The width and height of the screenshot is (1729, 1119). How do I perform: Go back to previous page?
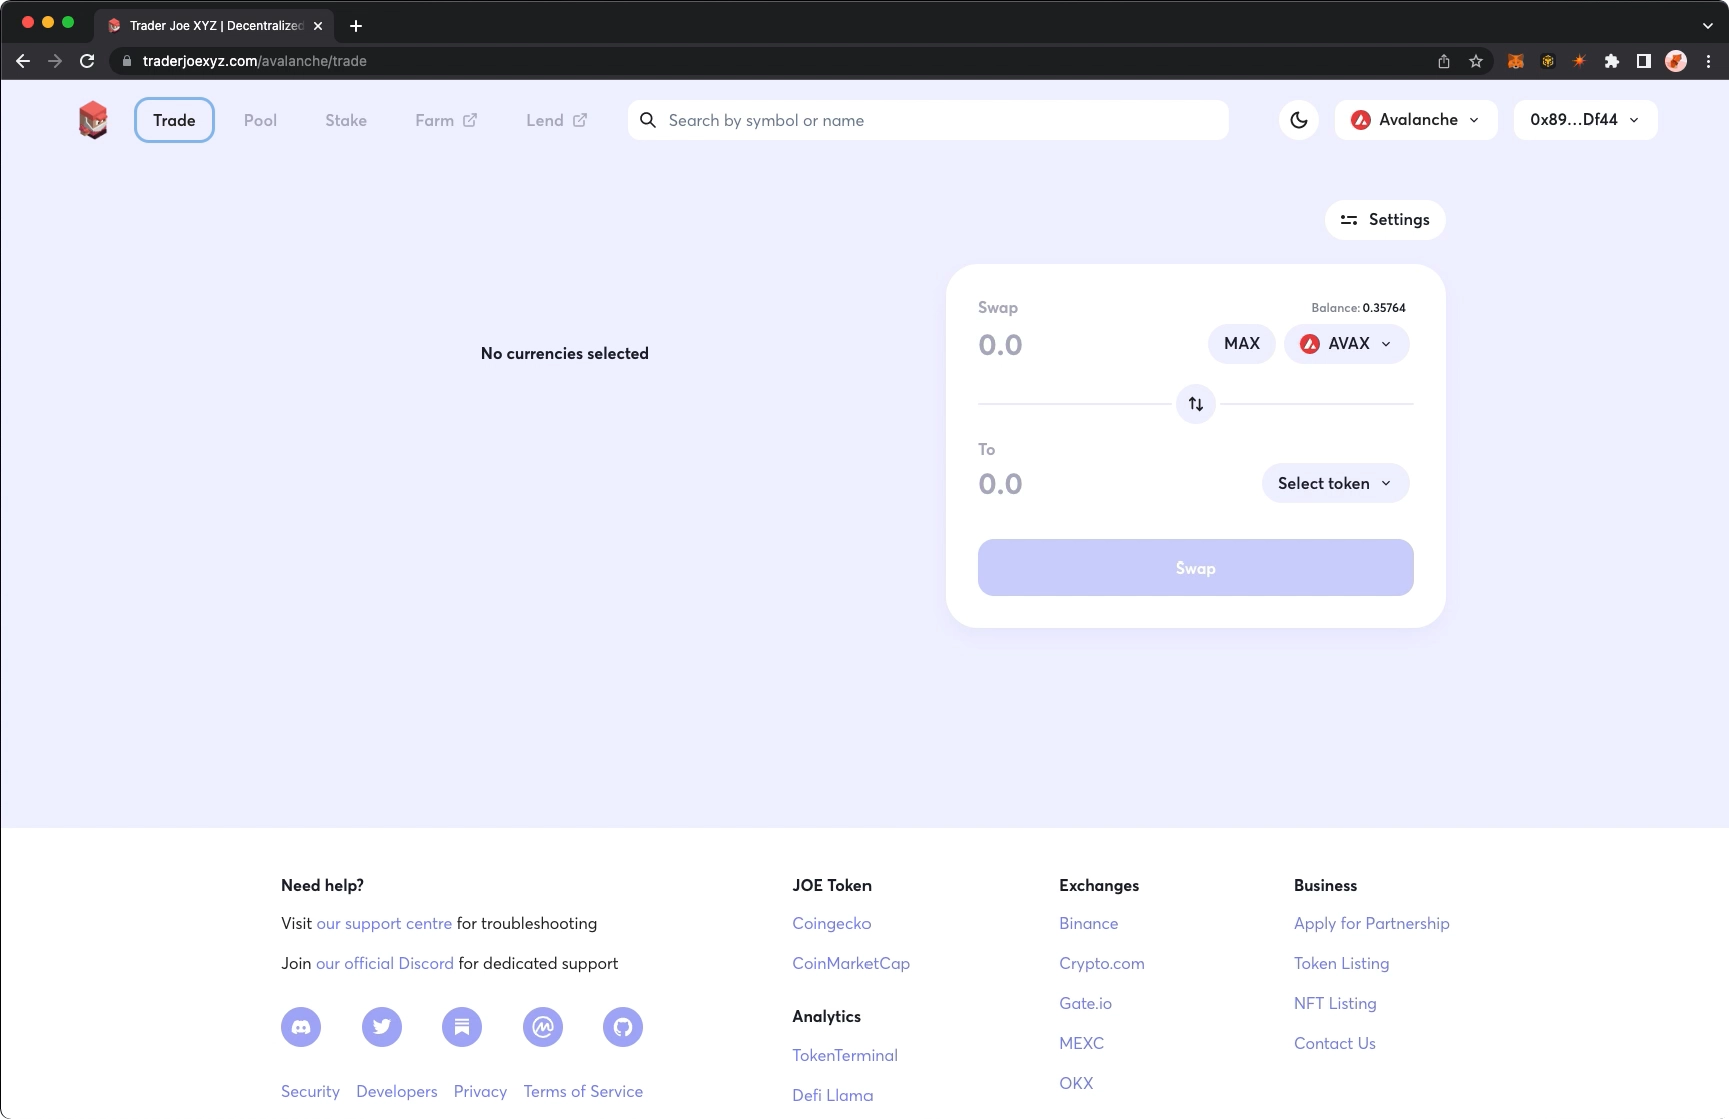23,61
